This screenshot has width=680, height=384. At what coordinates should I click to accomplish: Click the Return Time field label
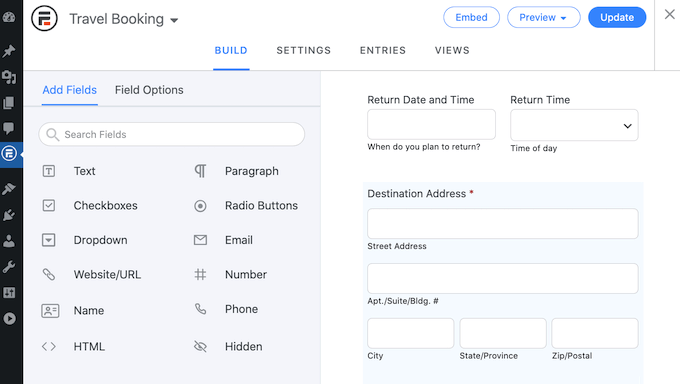click(x=540, y=100)
